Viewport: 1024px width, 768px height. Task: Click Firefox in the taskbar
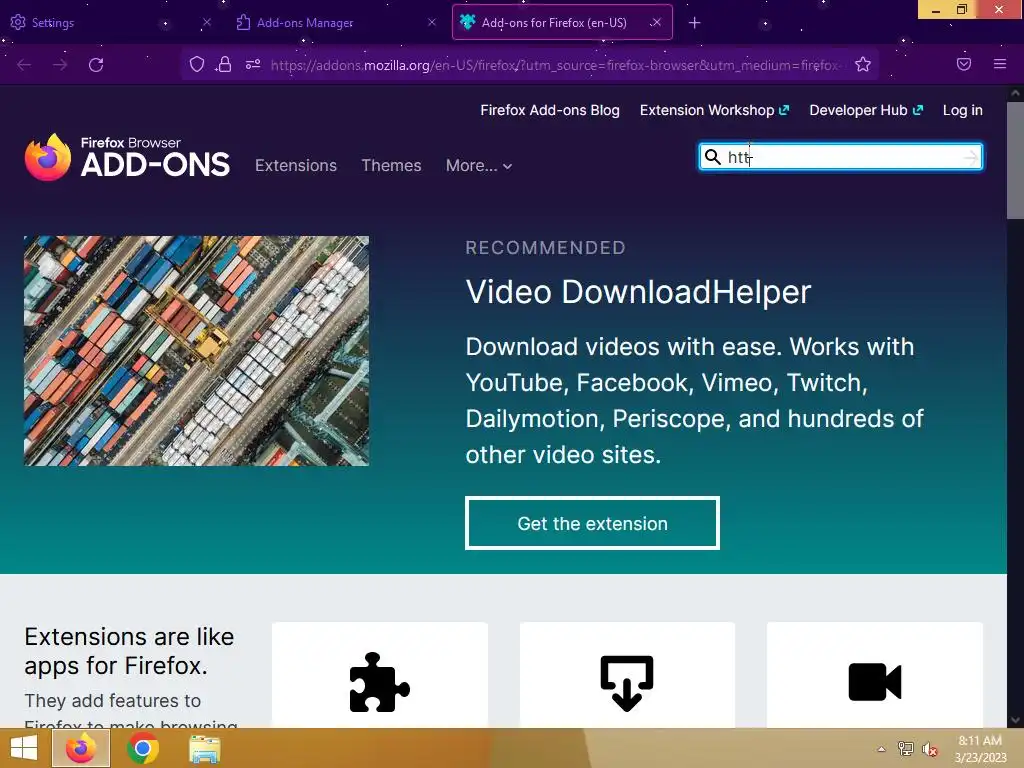[x=81, y=748]
